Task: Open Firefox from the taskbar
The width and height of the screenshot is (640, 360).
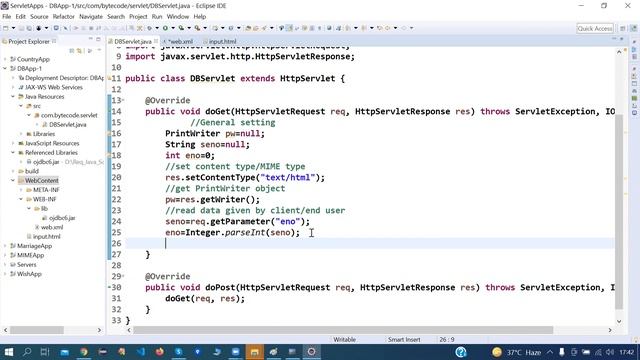Action: click(160, 352)
